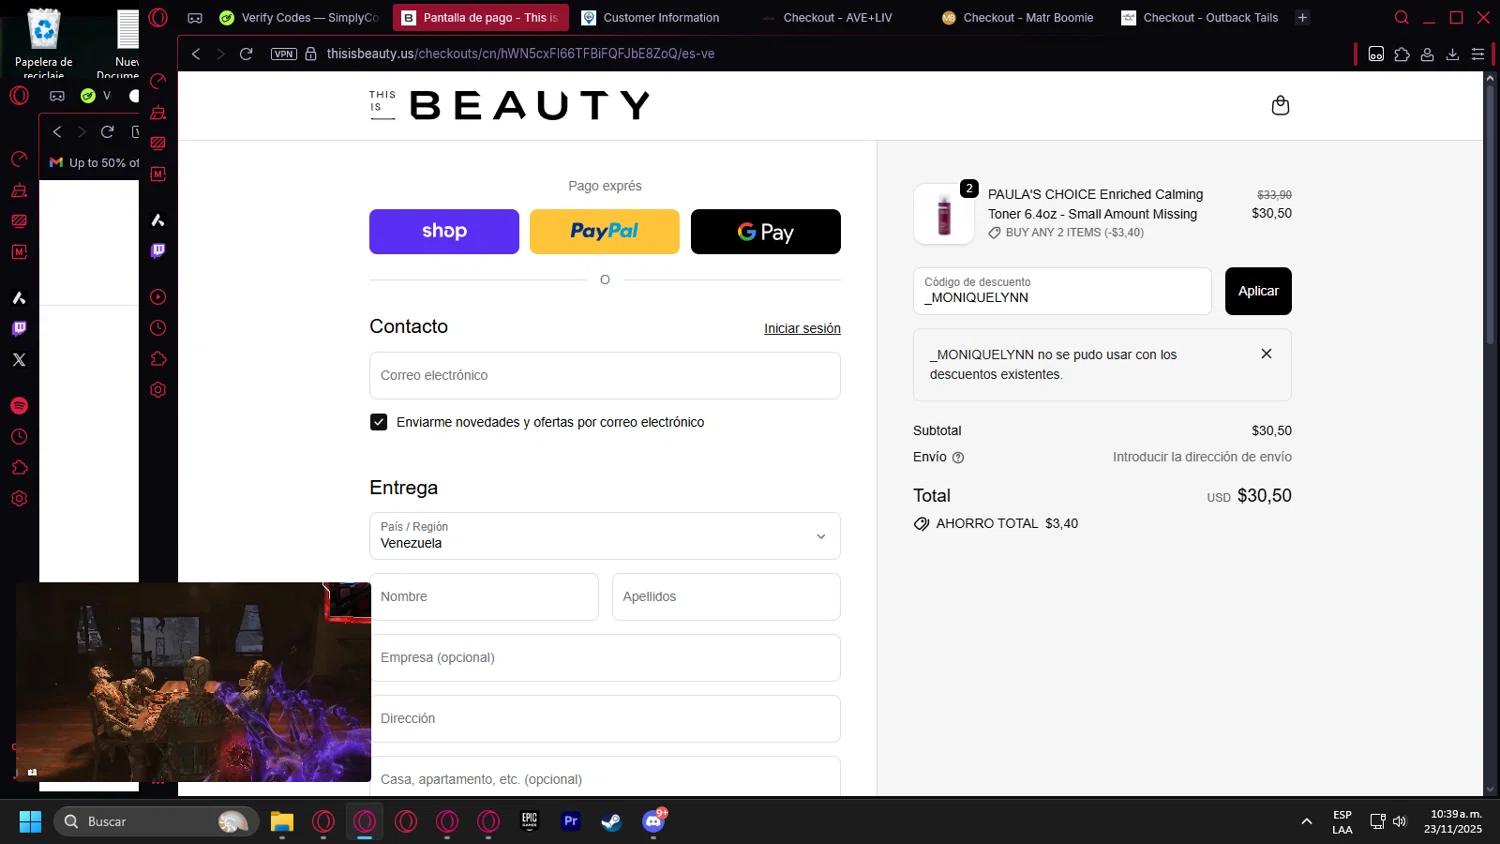Open Spotify in the back window sidebar

point(19,406)
